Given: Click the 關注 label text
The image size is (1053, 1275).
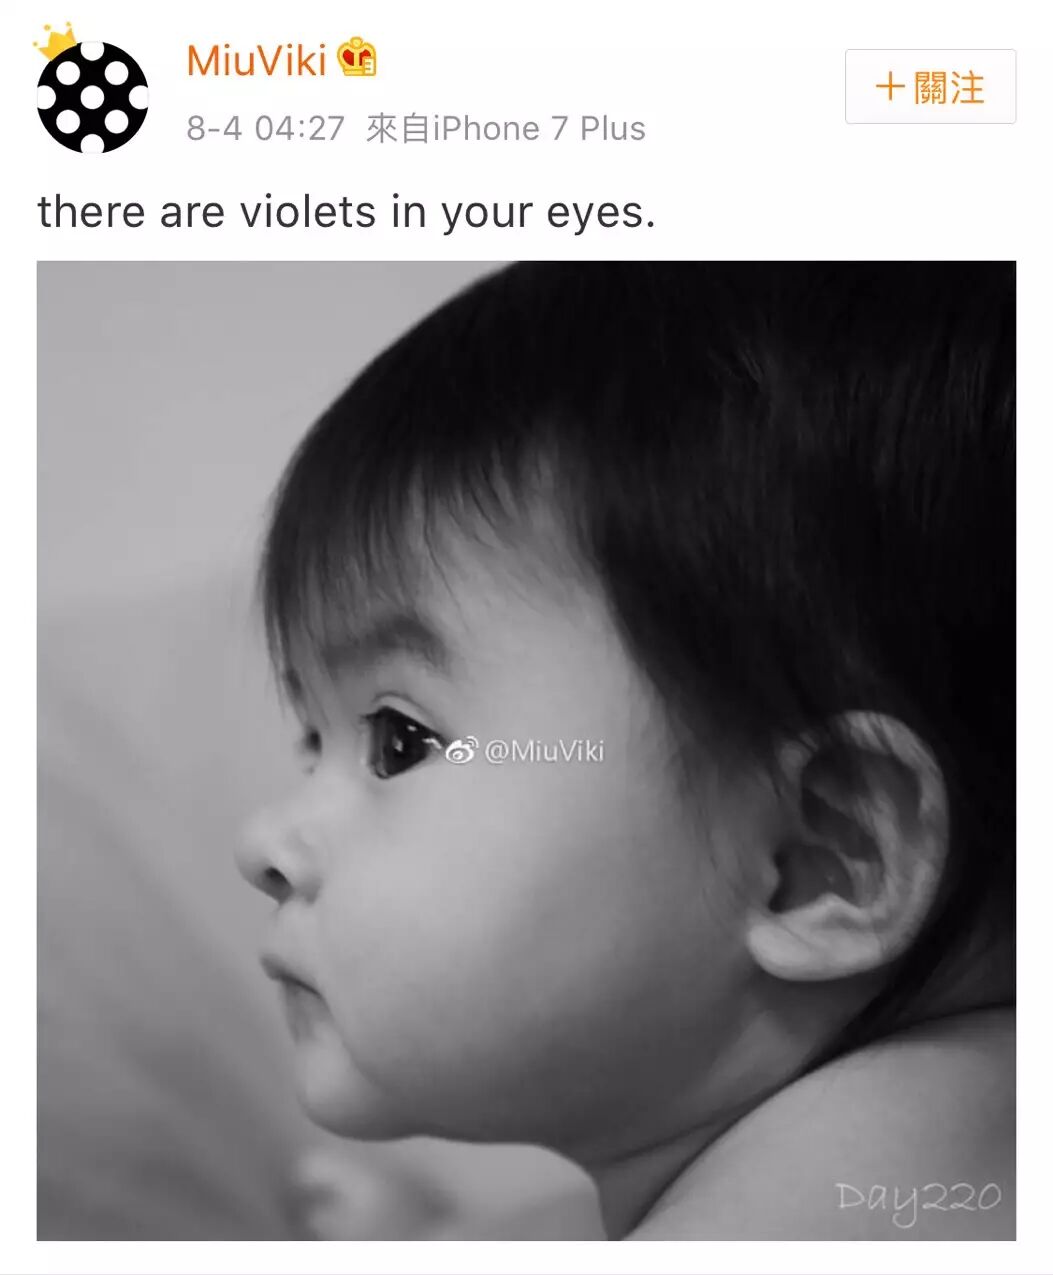Looking at the screenshot, I should (949, 87).
